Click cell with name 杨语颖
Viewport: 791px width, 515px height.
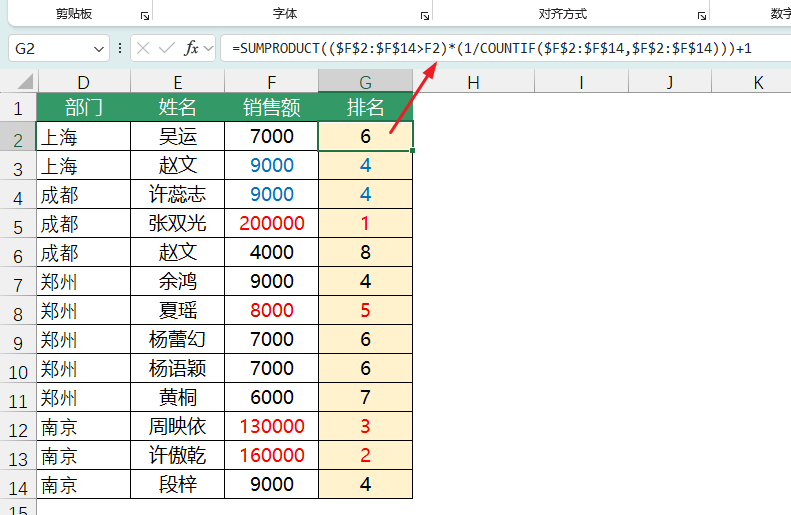pos(178,368)
